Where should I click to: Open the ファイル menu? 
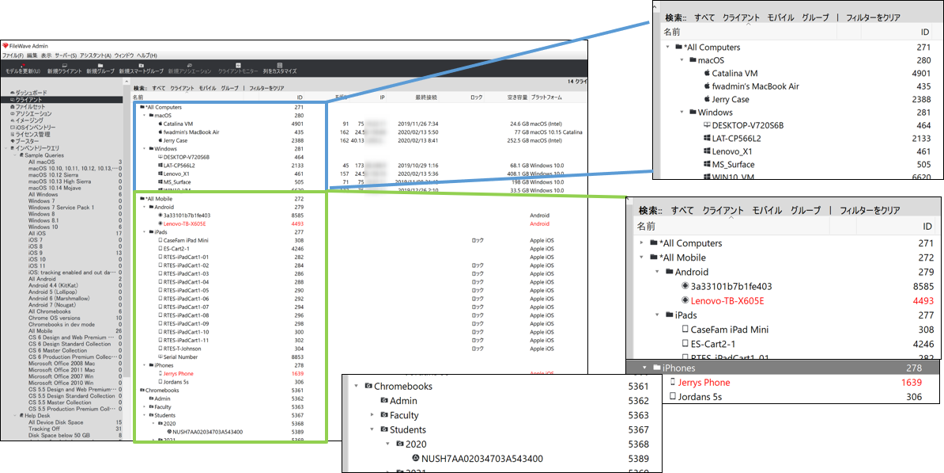click(x=12, y=54)
